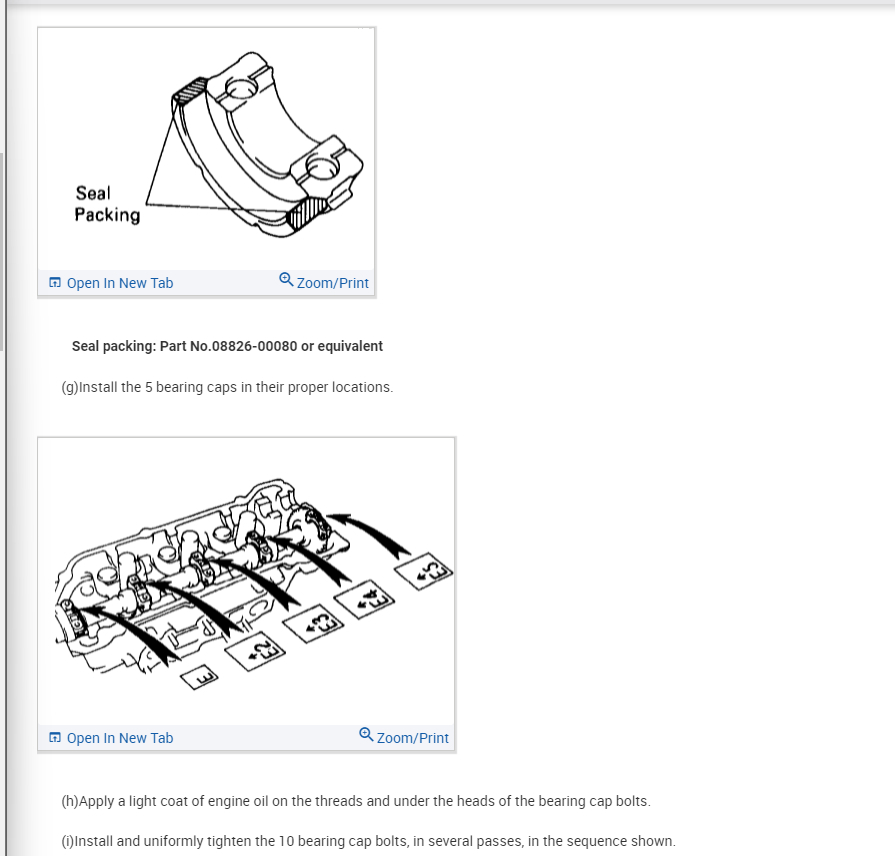
Task: Click the vertical scrollbar on the left edge
Action: (x=2, y=251)
